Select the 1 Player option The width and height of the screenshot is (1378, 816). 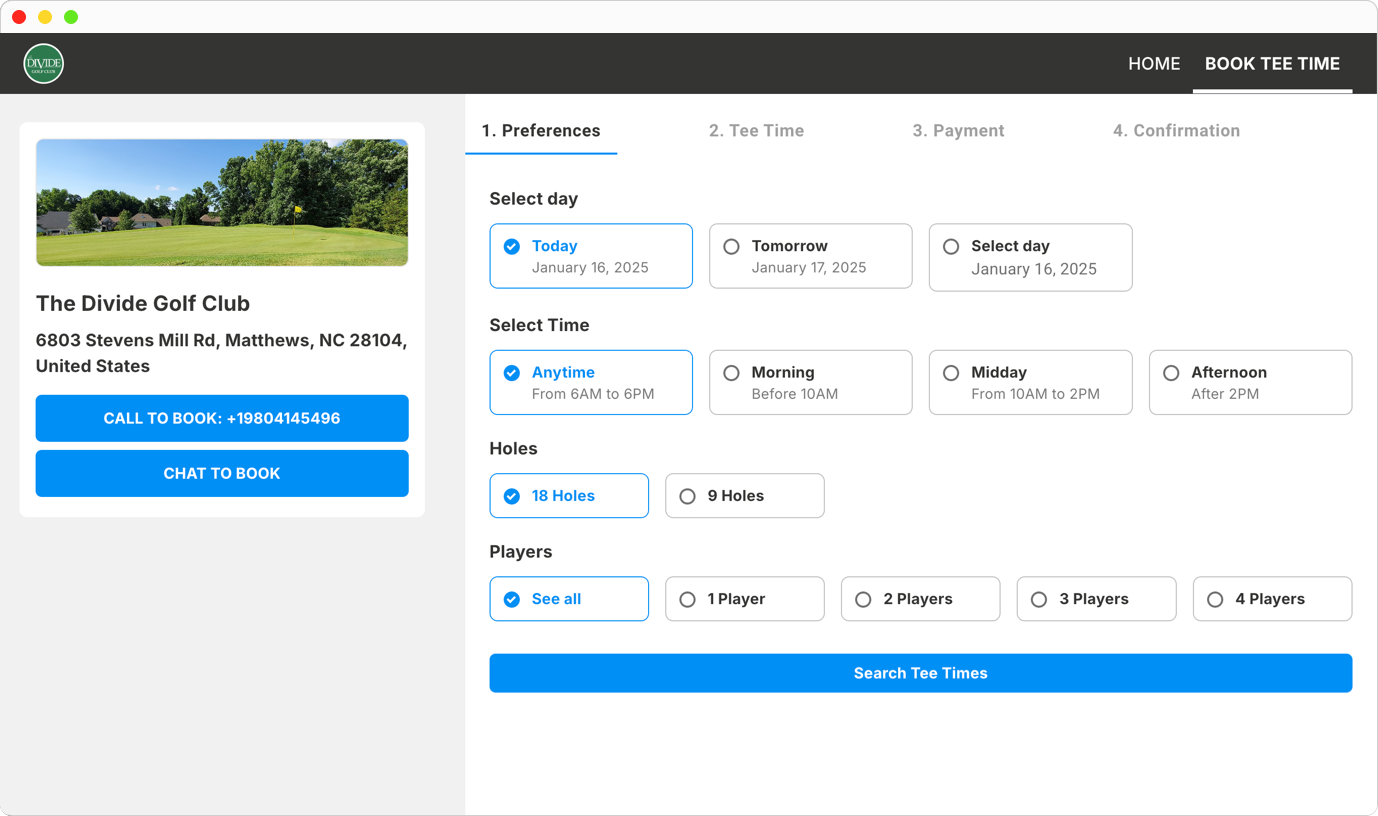coord(744,599)
